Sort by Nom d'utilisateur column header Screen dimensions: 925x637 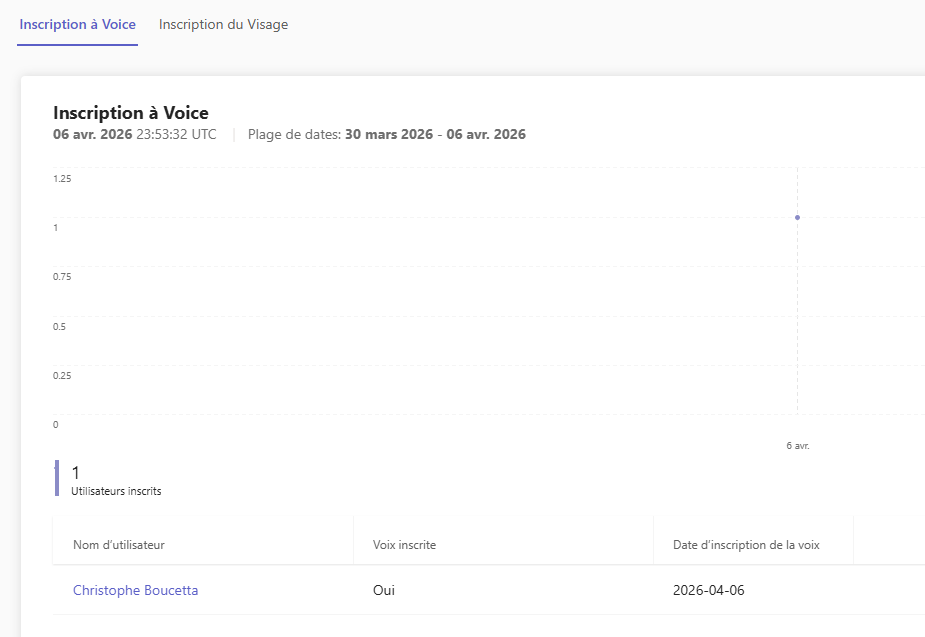pos(119,545)
